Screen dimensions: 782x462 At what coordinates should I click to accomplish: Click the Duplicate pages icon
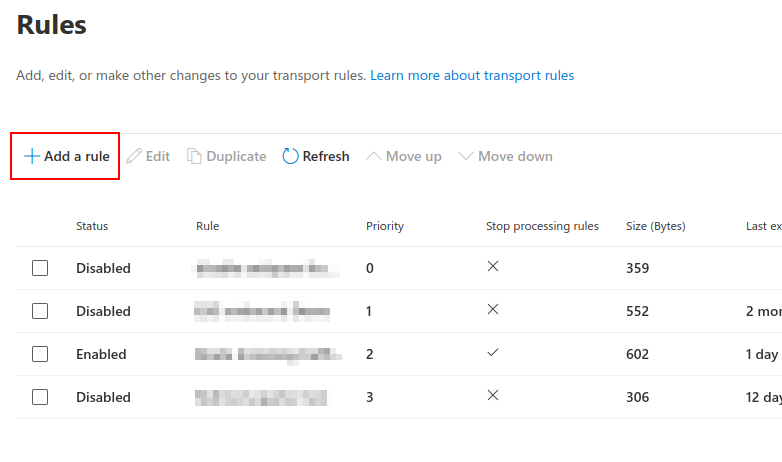point(194,156)
